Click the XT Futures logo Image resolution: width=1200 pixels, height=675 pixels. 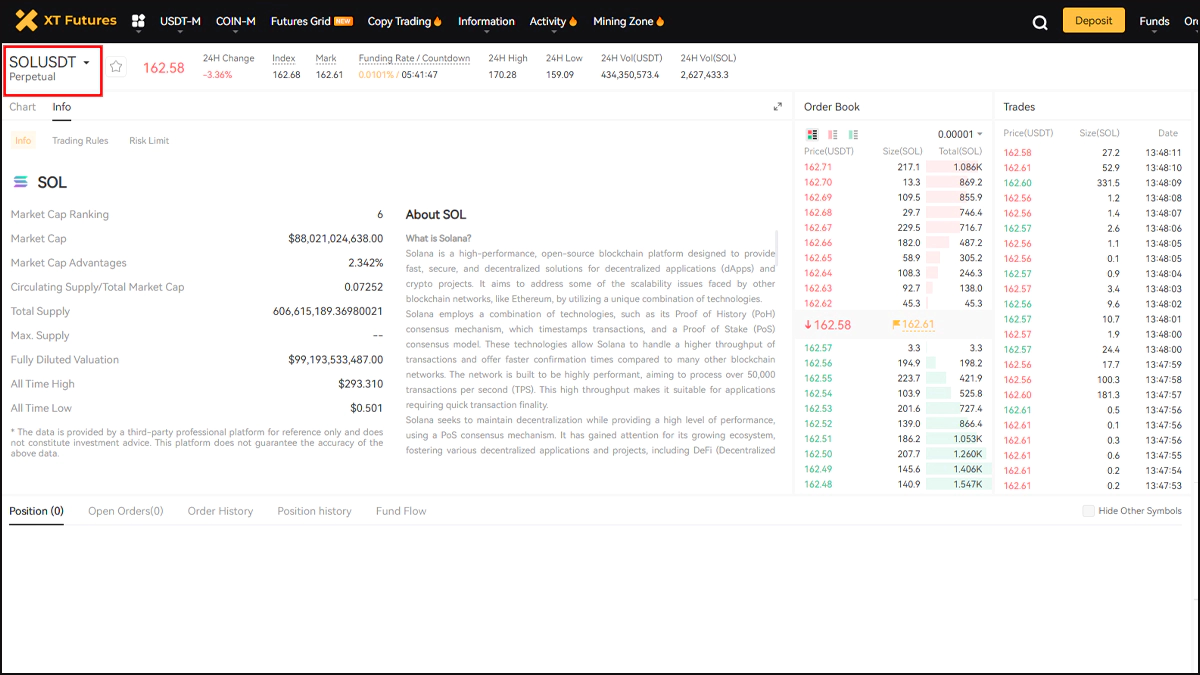point(66,20)
